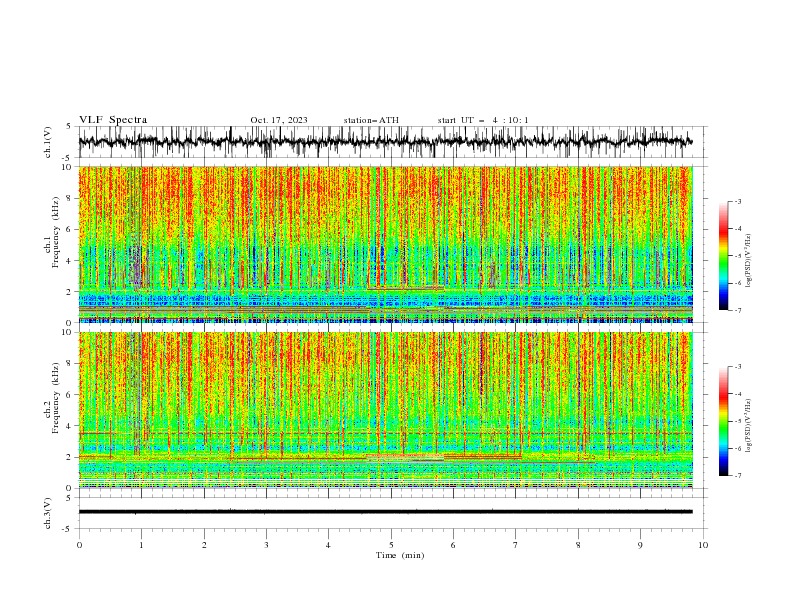The image size is (792, 612).
Task: Click the ch.1 spectrogram color scale bar
Action: (723, 256)
